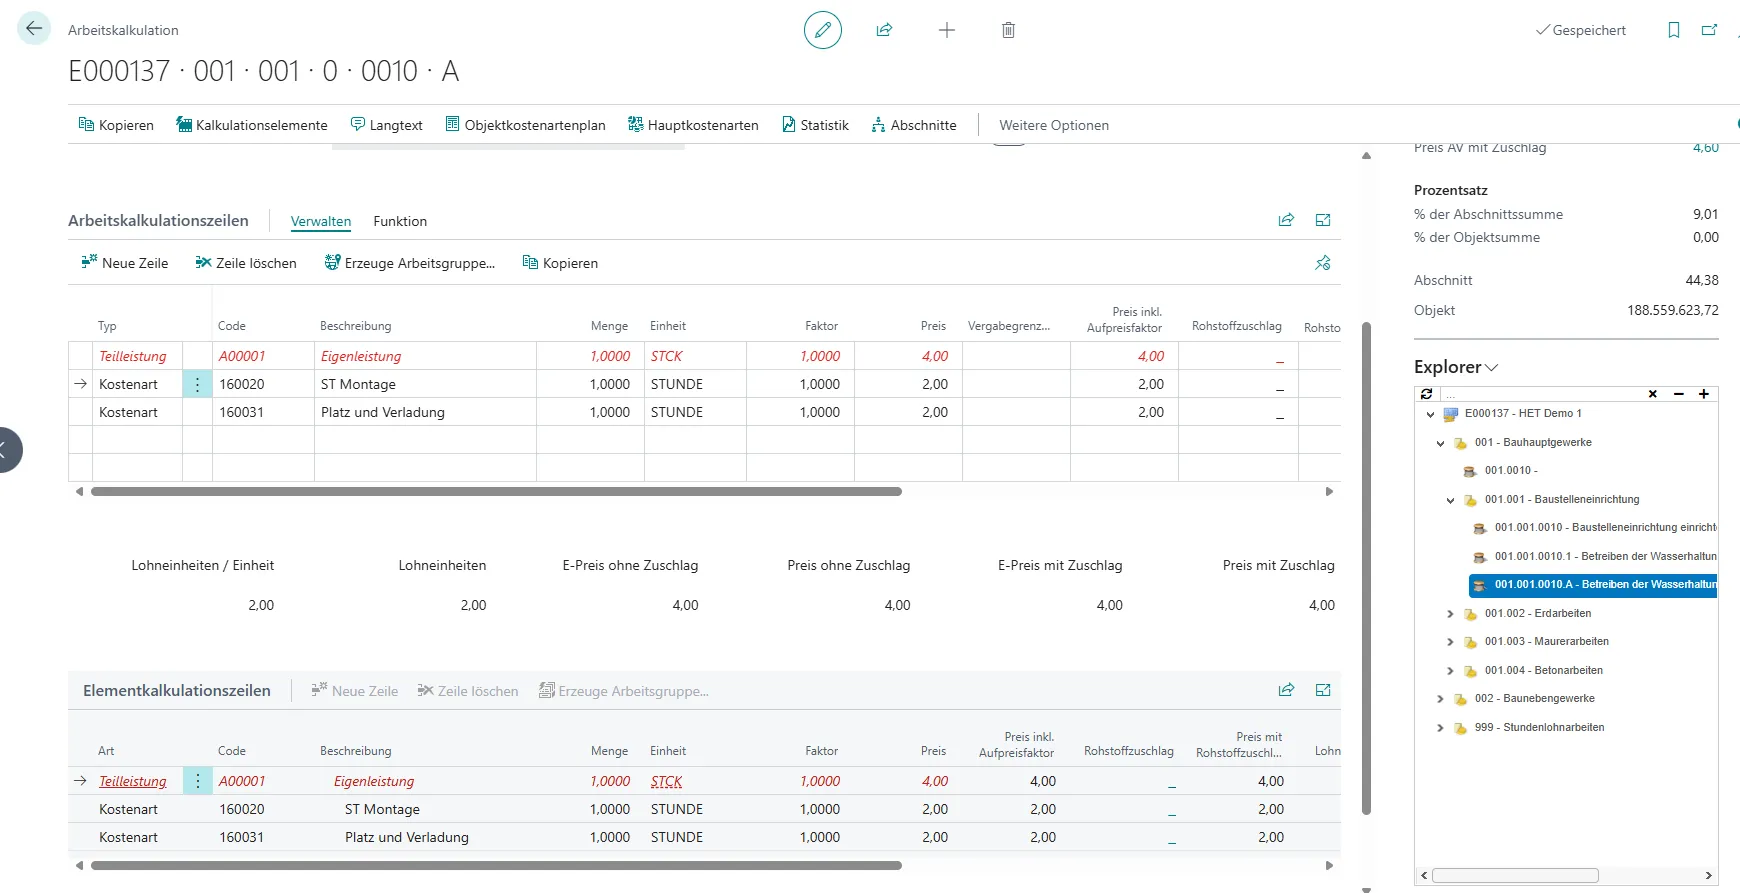Image resolution: width=1740 pixels, height=893 pixels.
Task: Click the Teilleistung link in Elementkalkulationszeilen
Action: 132,781
